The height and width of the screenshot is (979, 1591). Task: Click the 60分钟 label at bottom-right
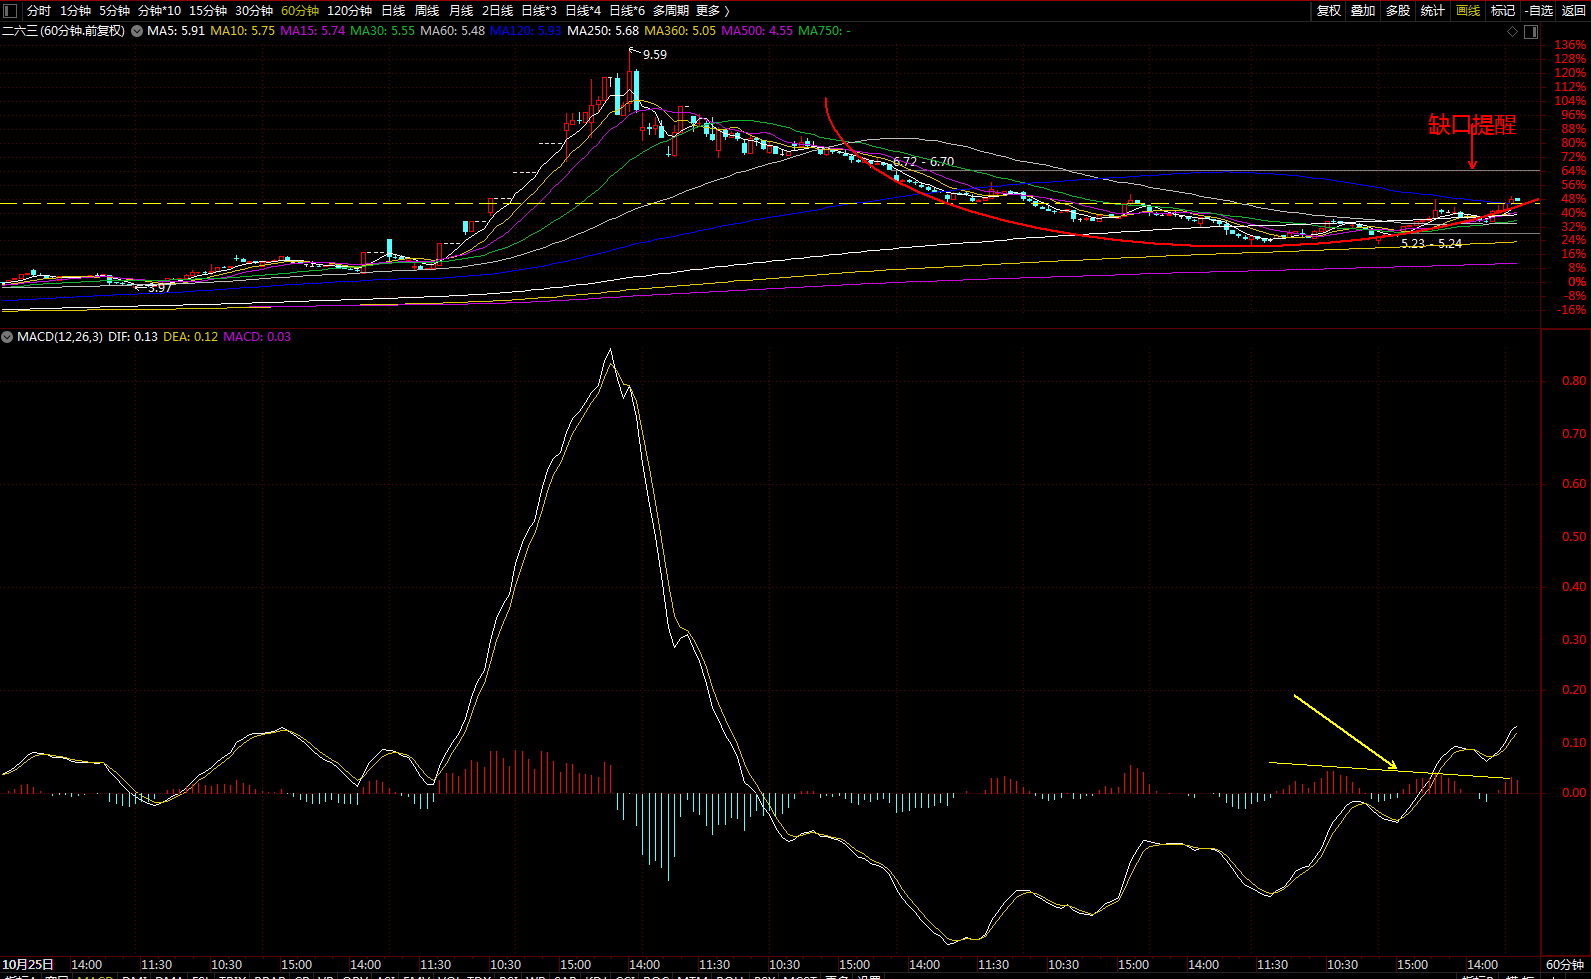1565,965
